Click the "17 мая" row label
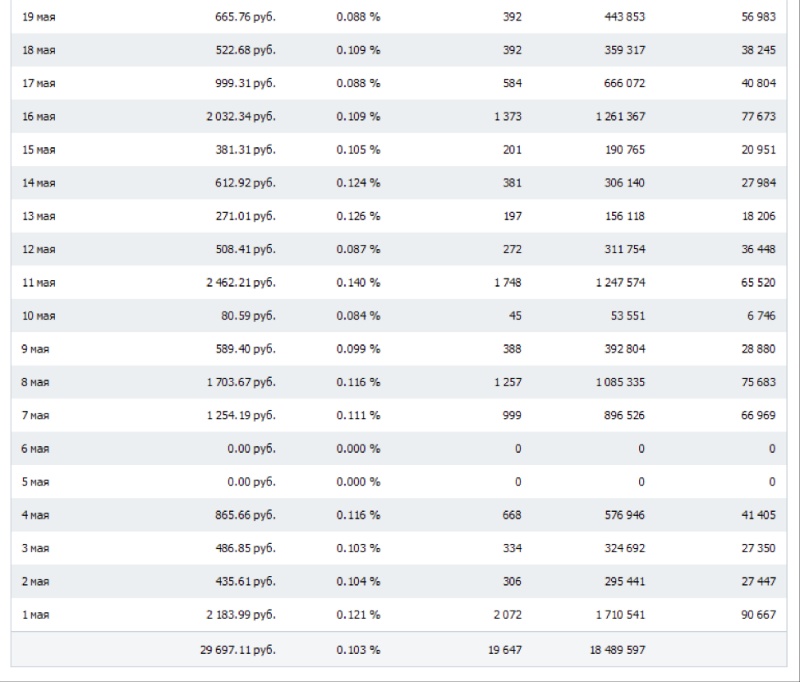The image size is (800, 682). point(39,83)
